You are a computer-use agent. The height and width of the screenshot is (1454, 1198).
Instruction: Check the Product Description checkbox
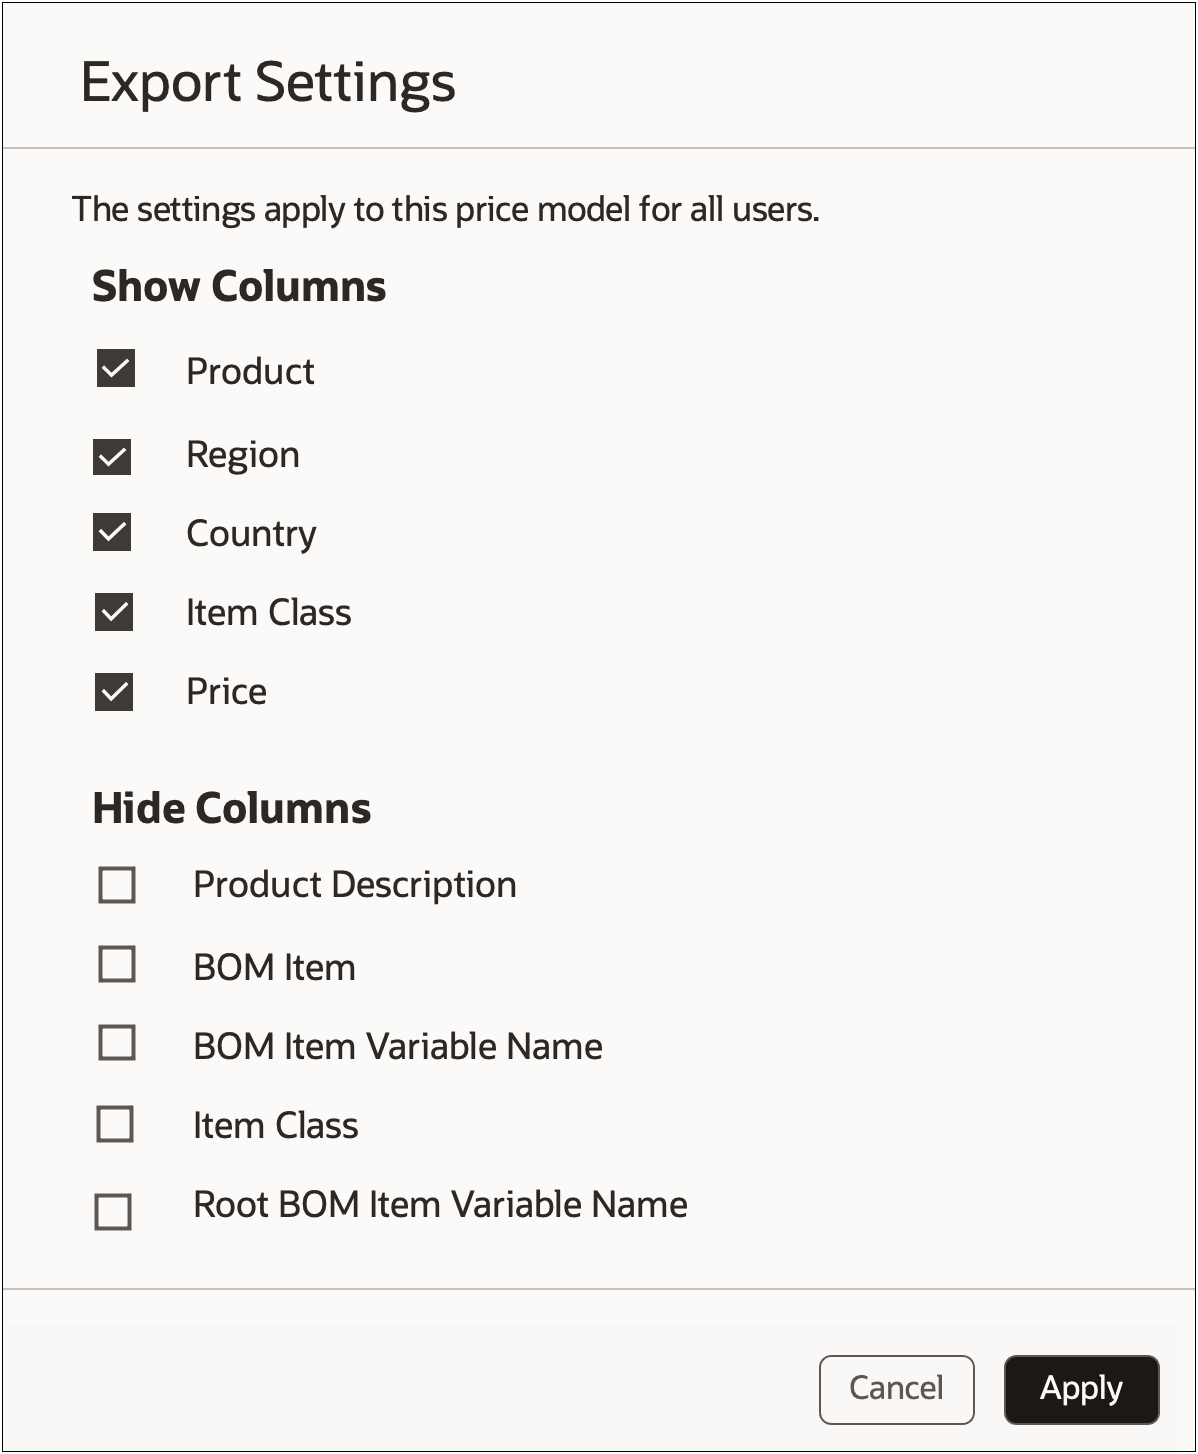coord(116,883)
